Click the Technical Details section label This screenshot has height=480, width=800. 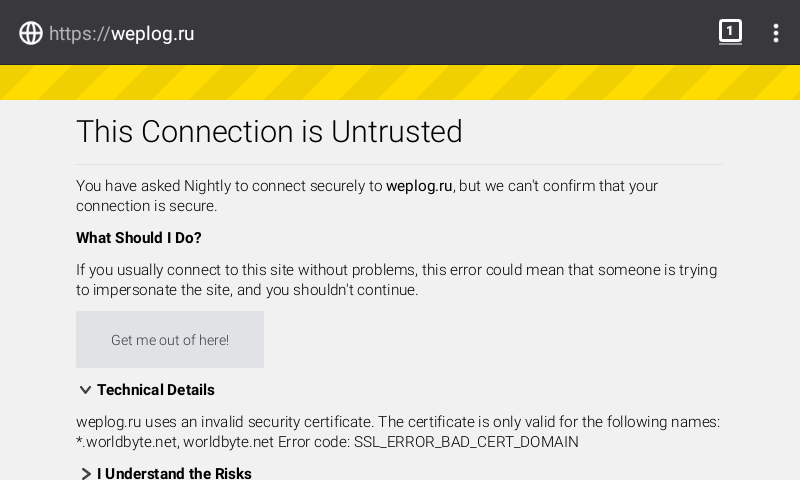point(156,390)
